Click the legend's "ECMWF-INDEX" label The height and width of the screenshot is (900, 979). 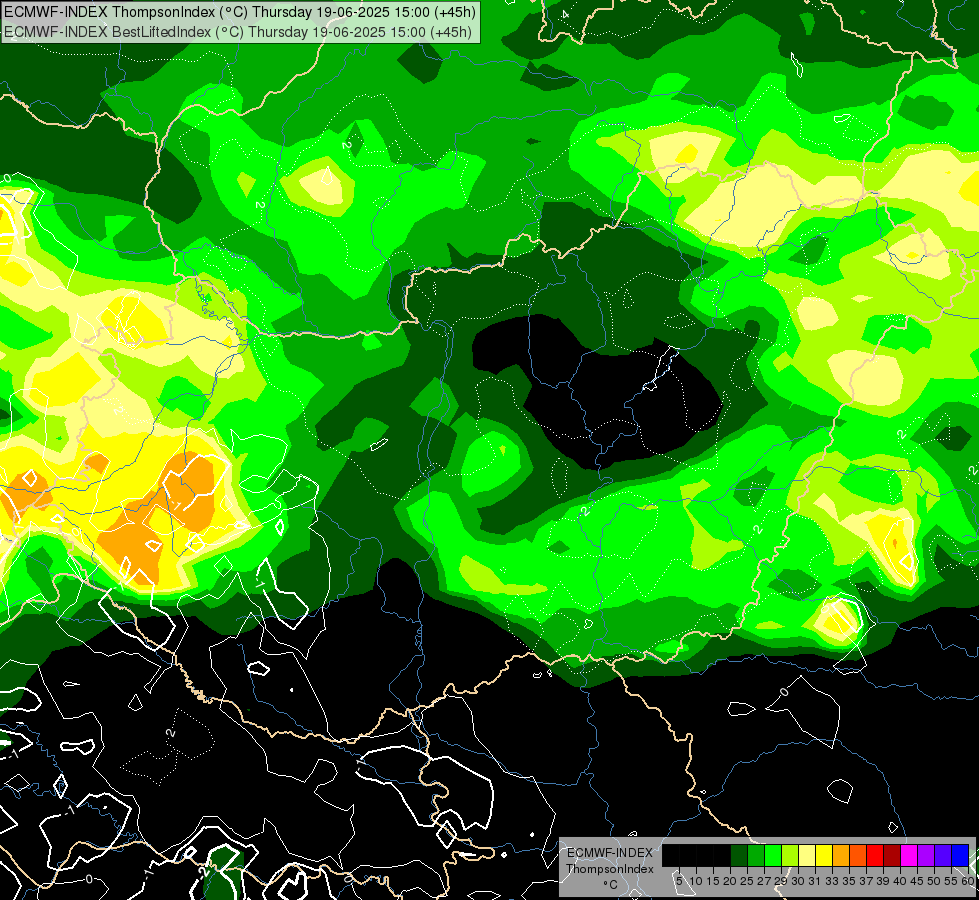pos(610,853)
